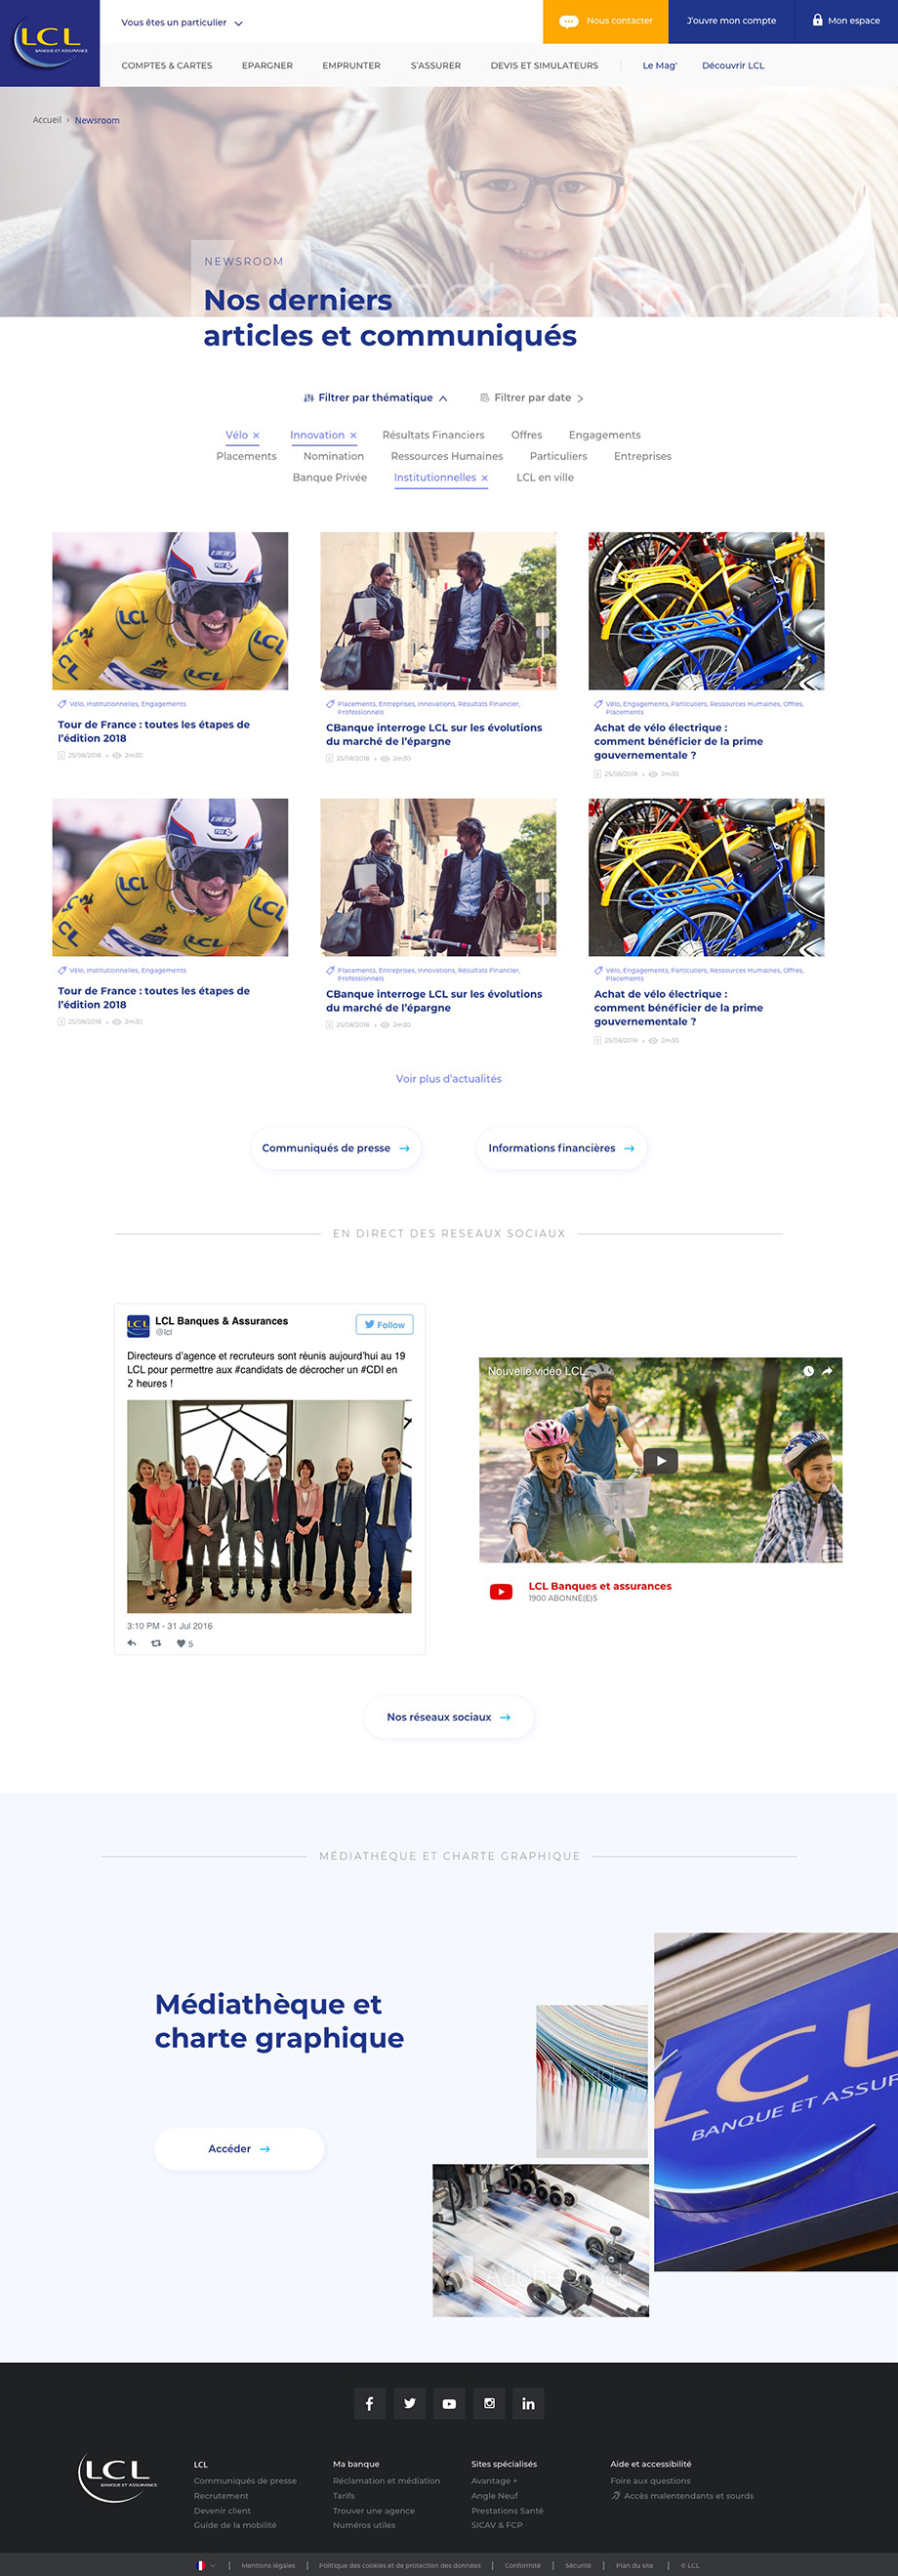Remove the Institutionnelles filter tag

tap(484, 478)
